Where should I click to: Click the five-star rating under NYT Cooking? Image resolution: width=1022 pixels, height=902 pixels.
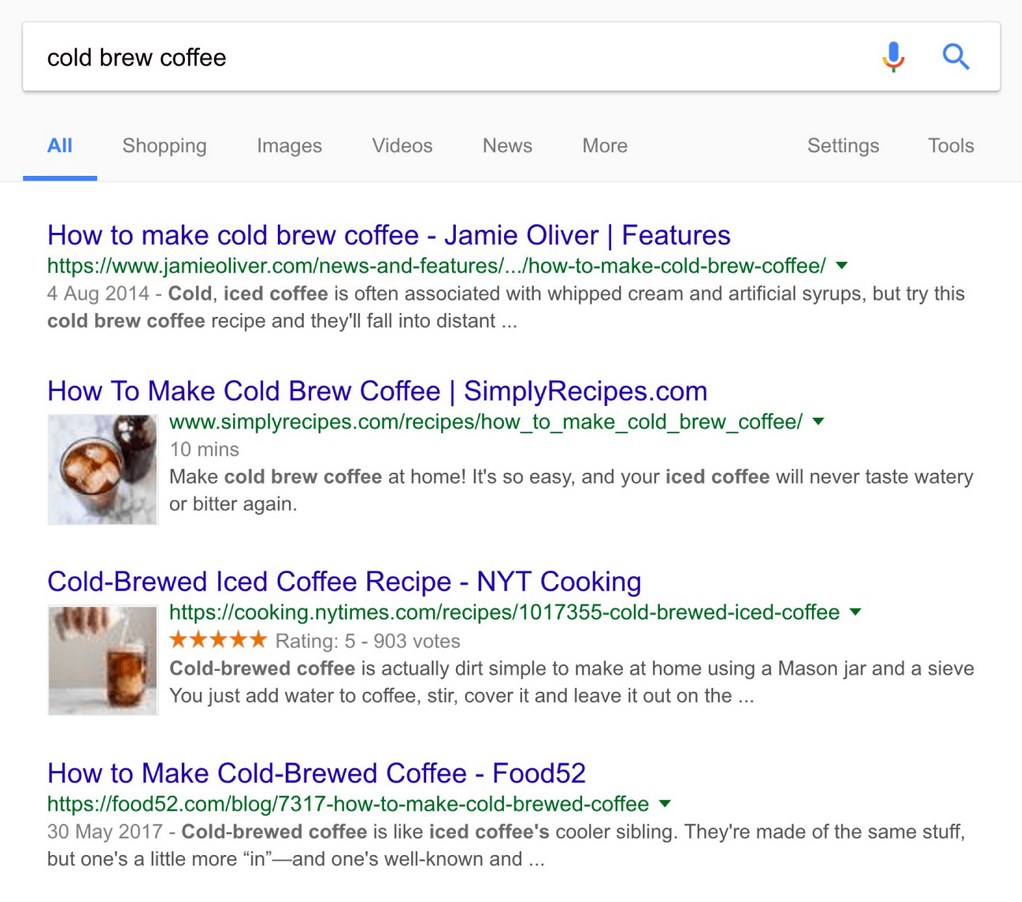coord(218,639)
